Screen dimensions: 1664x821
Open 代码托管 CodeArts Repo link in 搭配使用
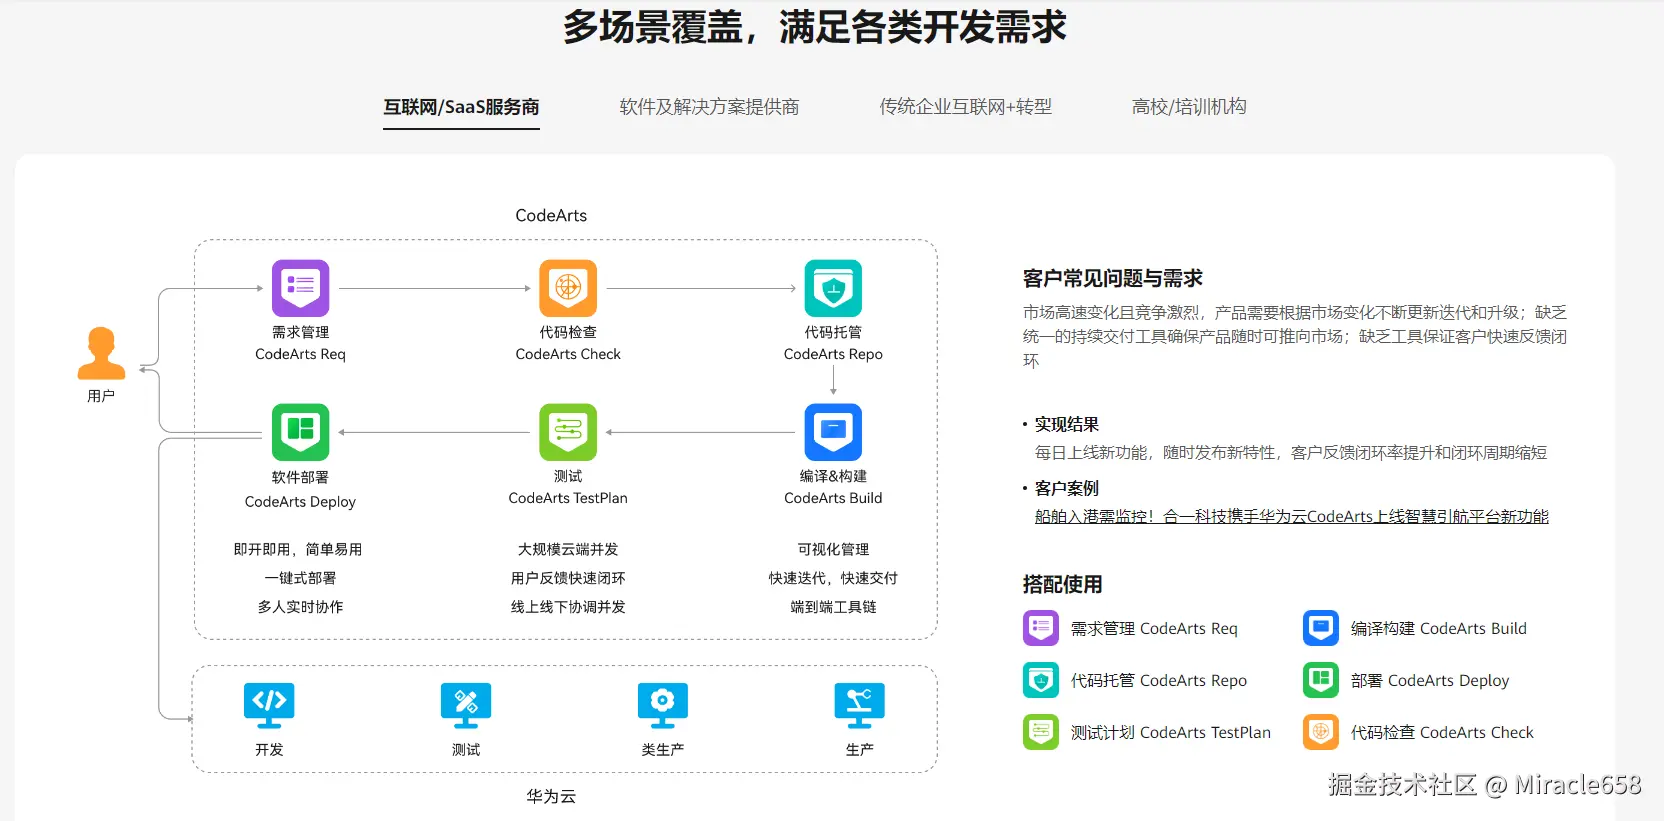pyautogui.click(x=1158, y=680)
